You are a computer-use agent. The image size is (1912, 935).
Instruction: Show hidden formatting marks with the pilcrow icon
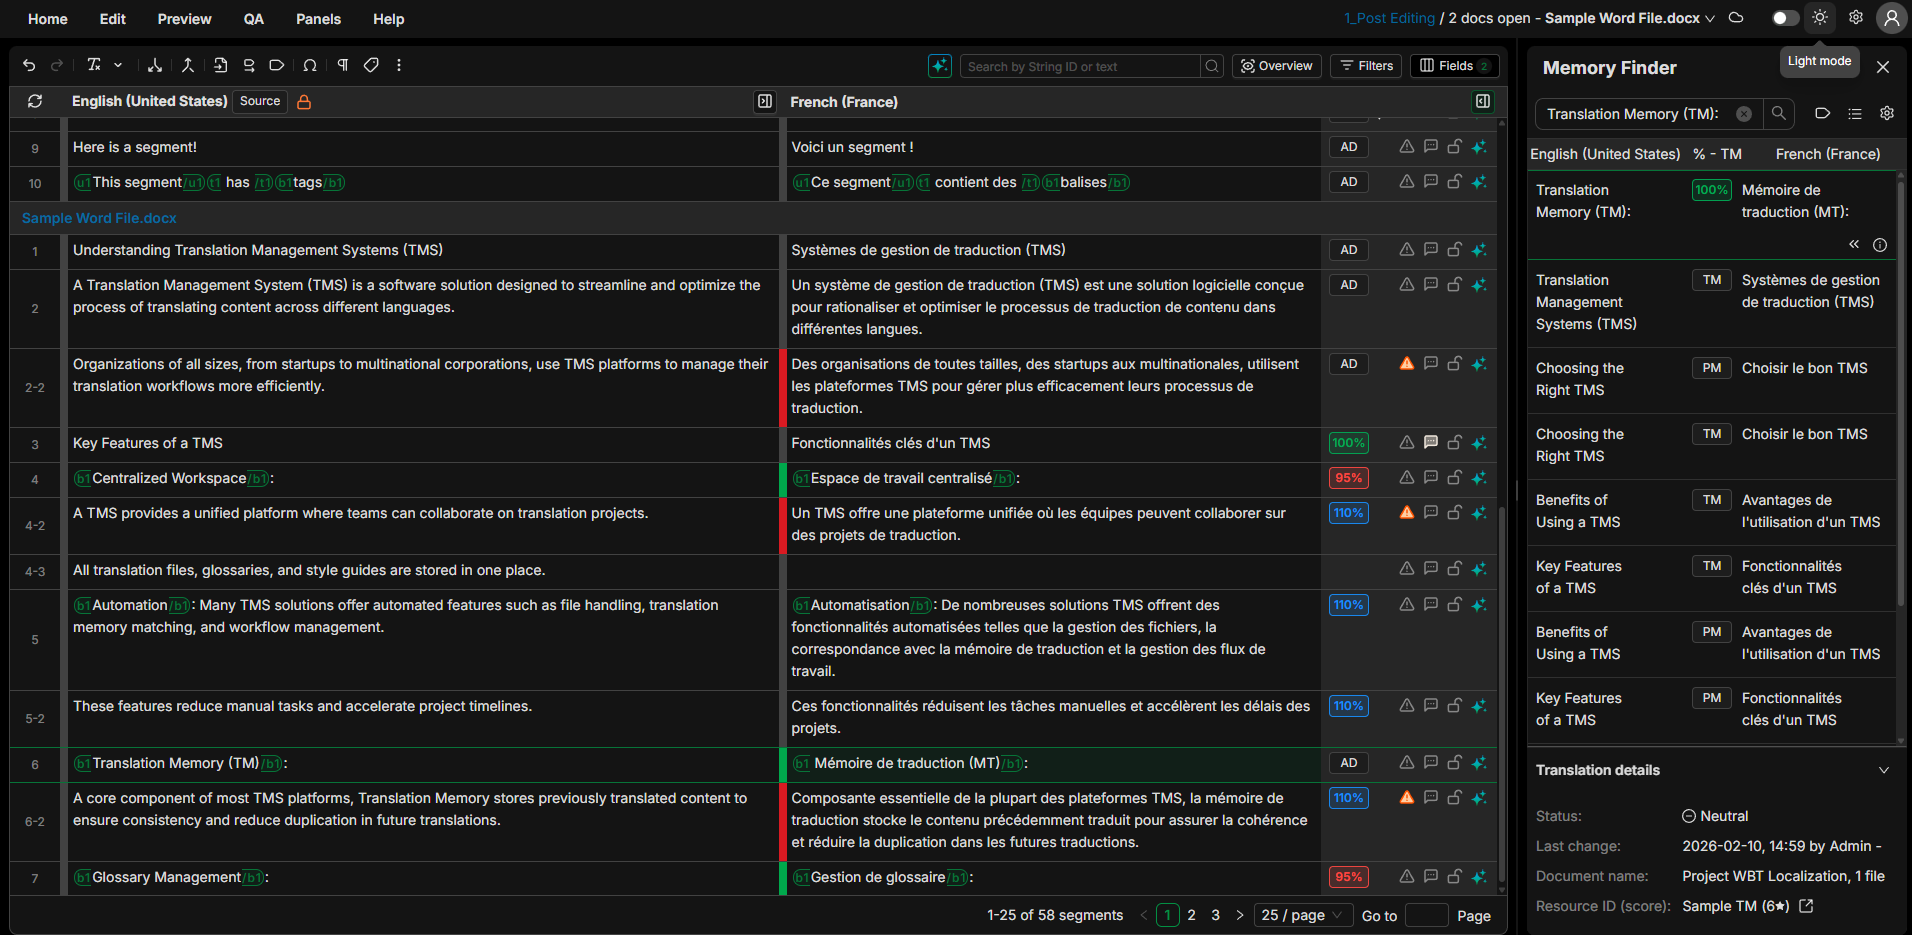342,65
